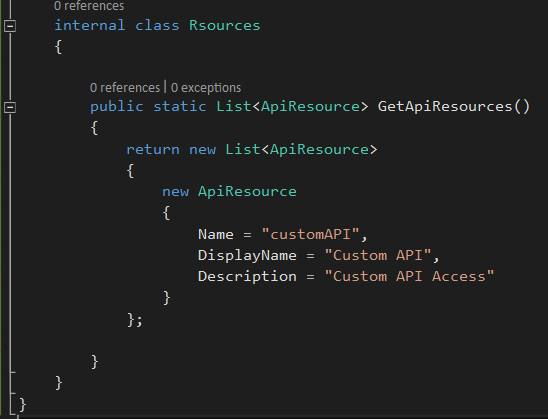Collapse the Rsources class block
This screenshot has height=419, width=548.
tap(10, 26)
